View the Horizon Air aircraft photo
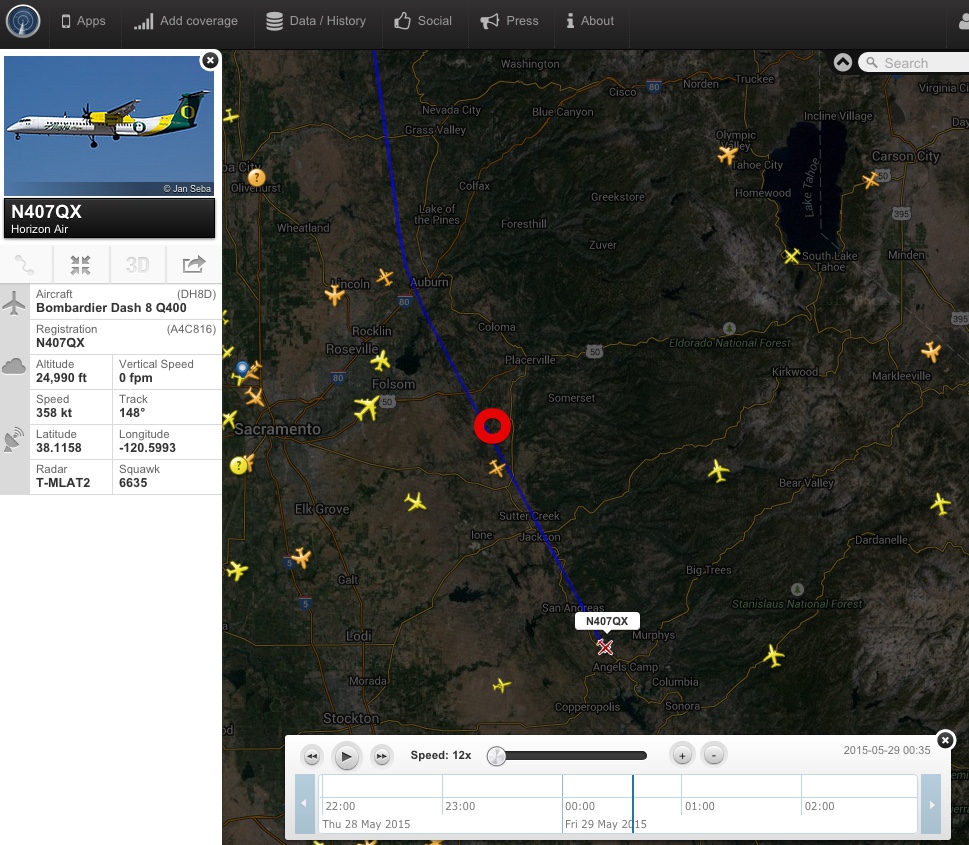 109,126
